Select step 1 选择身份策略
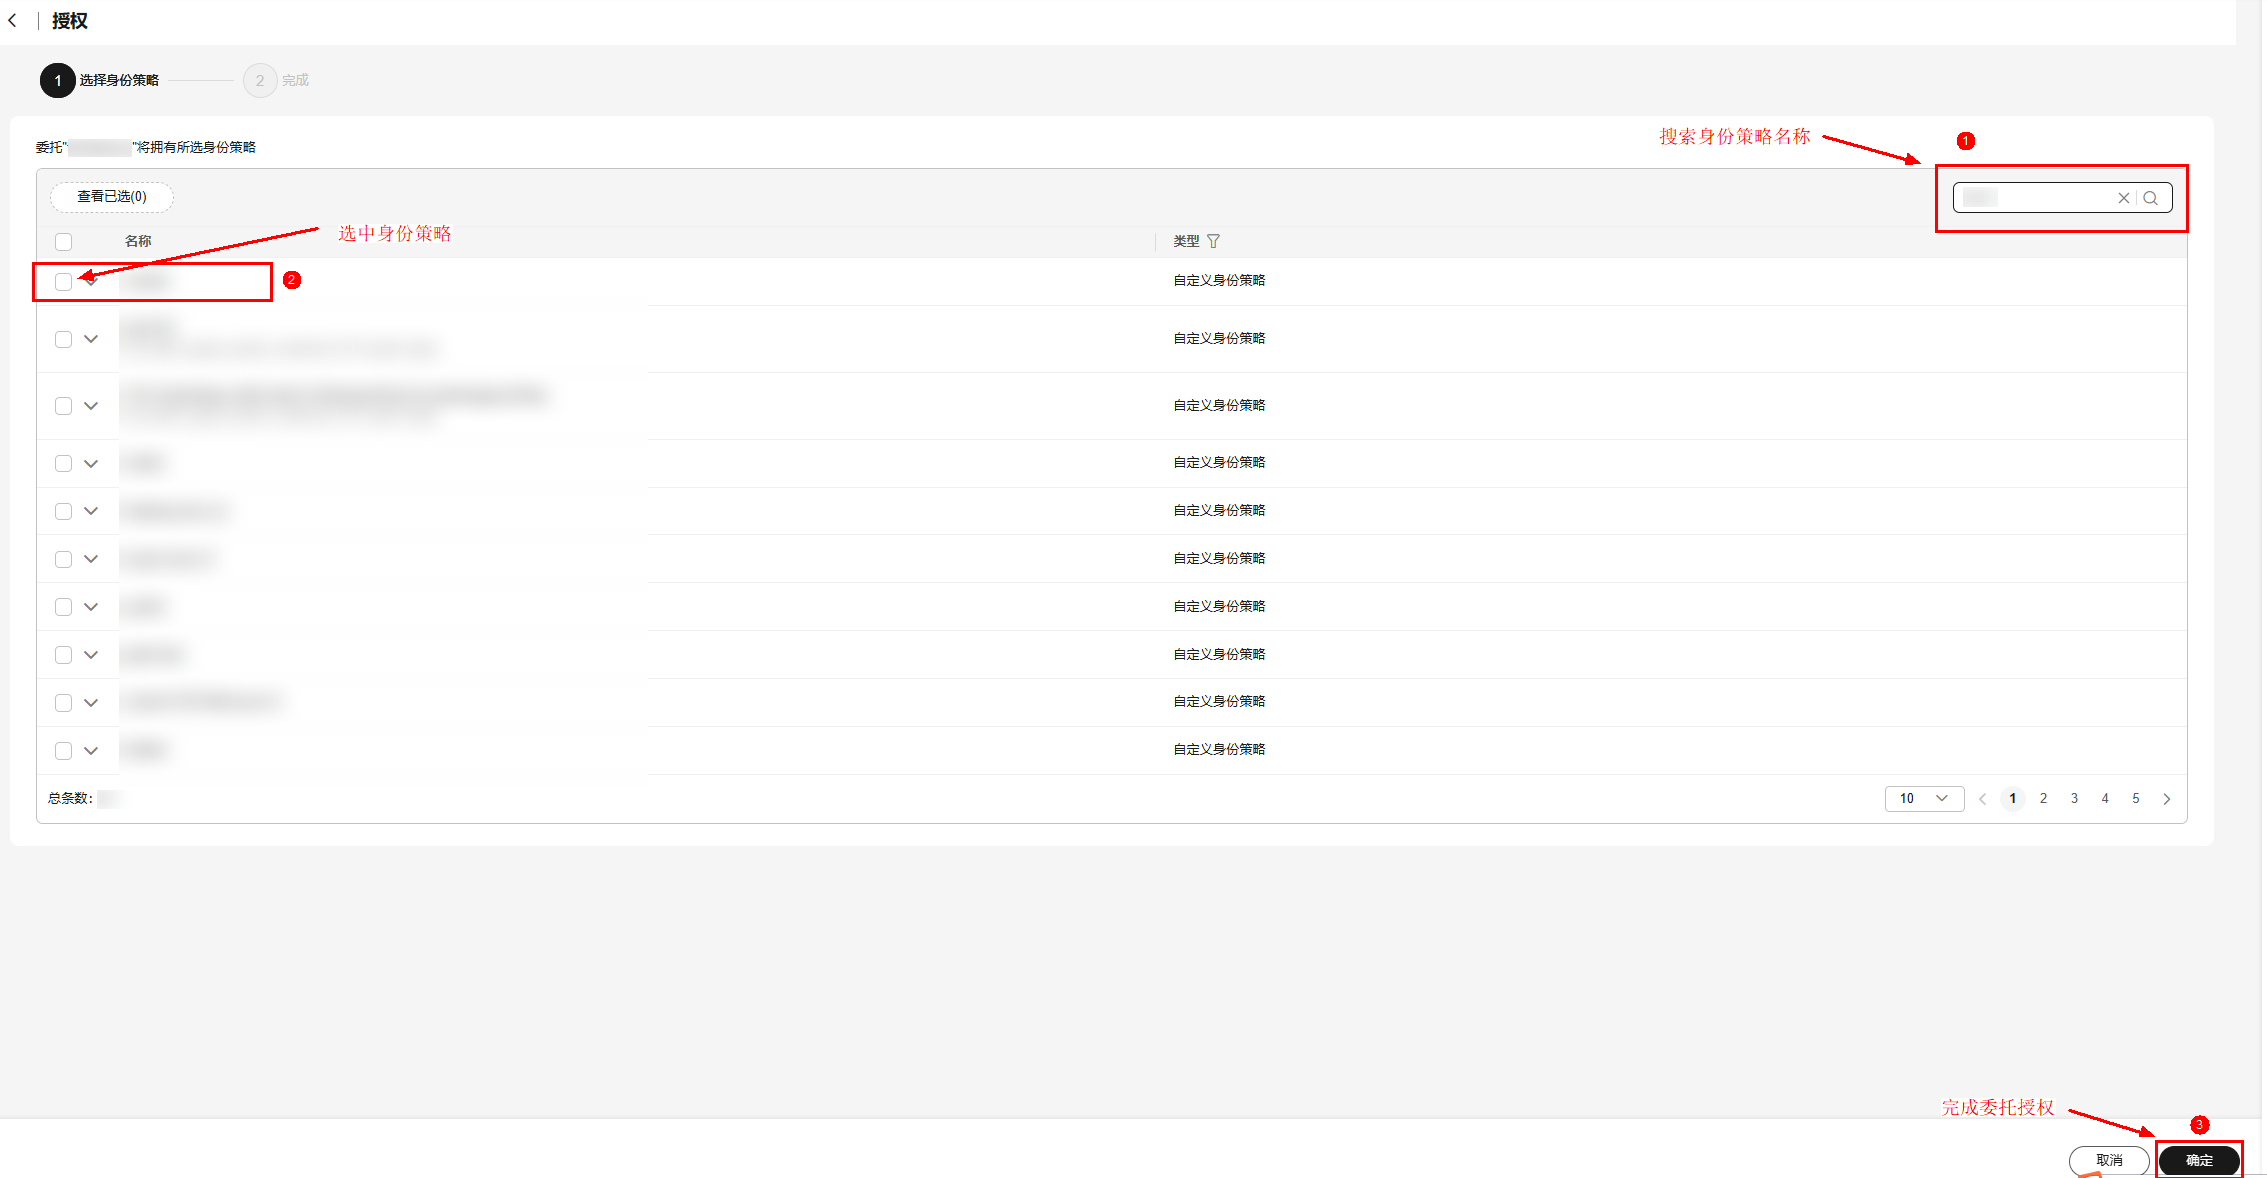 99,80
